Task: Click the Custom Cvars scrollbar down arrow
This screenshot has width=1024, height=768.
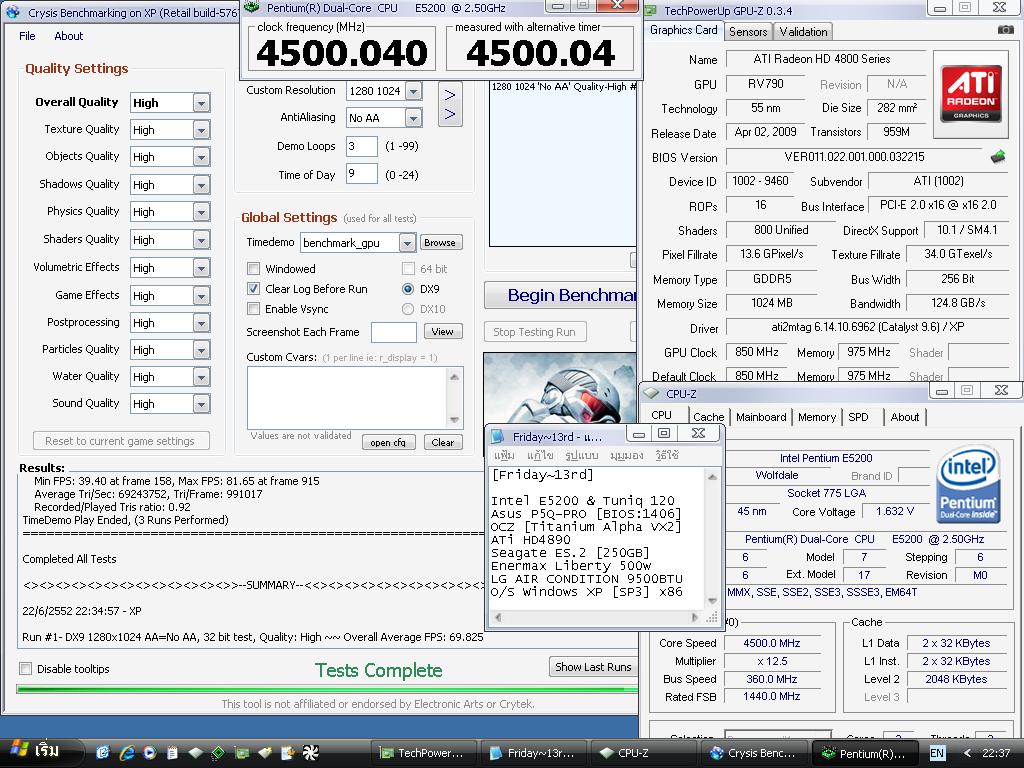Action: coord(454,420)
